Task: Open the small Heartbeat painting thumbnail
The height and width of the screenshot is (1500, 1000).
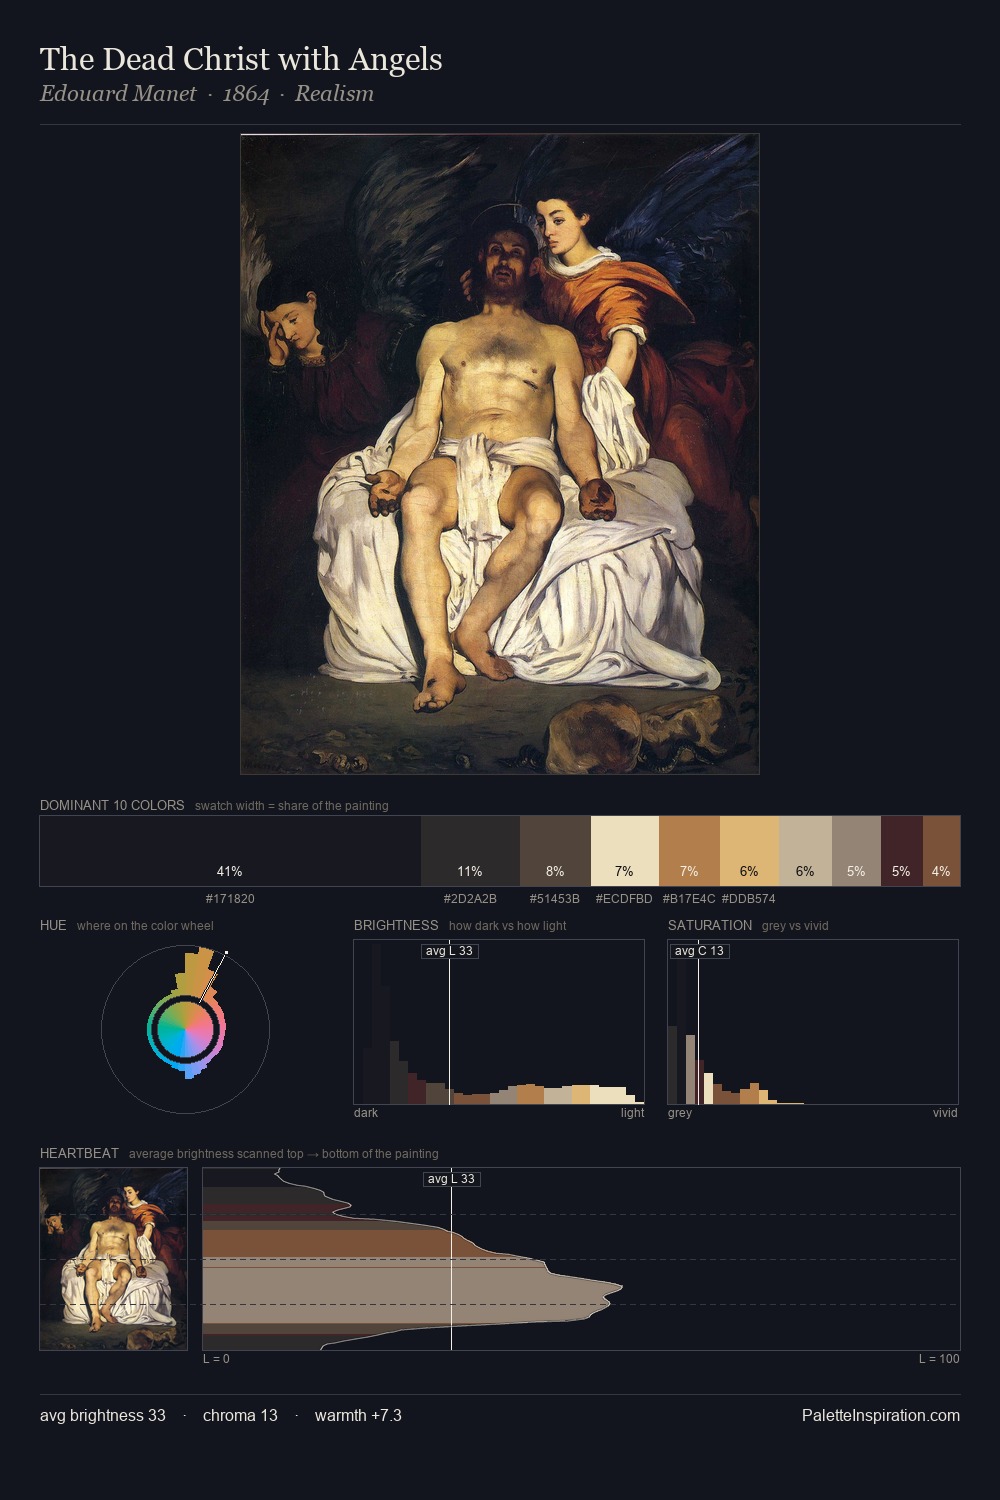Action: pyautogui.click(x=113, y=1259)
